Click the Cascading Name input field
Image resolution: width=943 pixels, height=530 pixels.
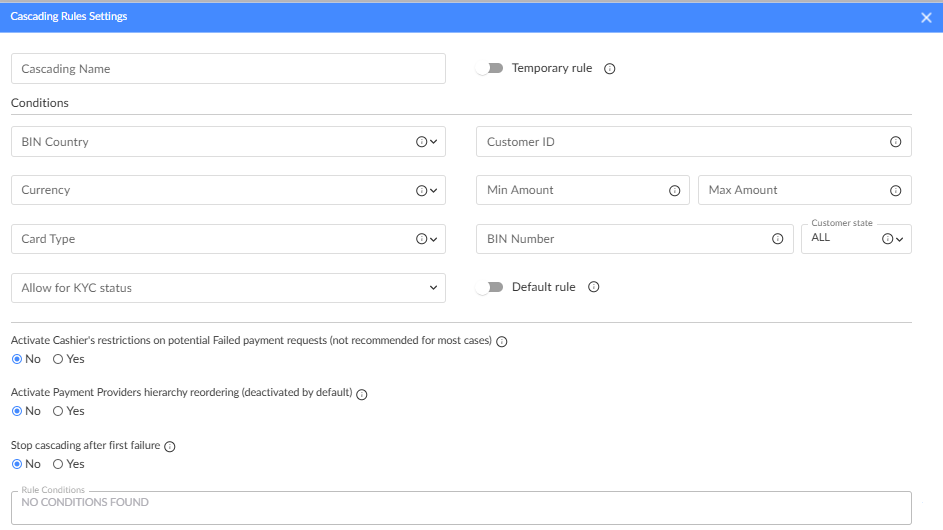pos(228,69)
